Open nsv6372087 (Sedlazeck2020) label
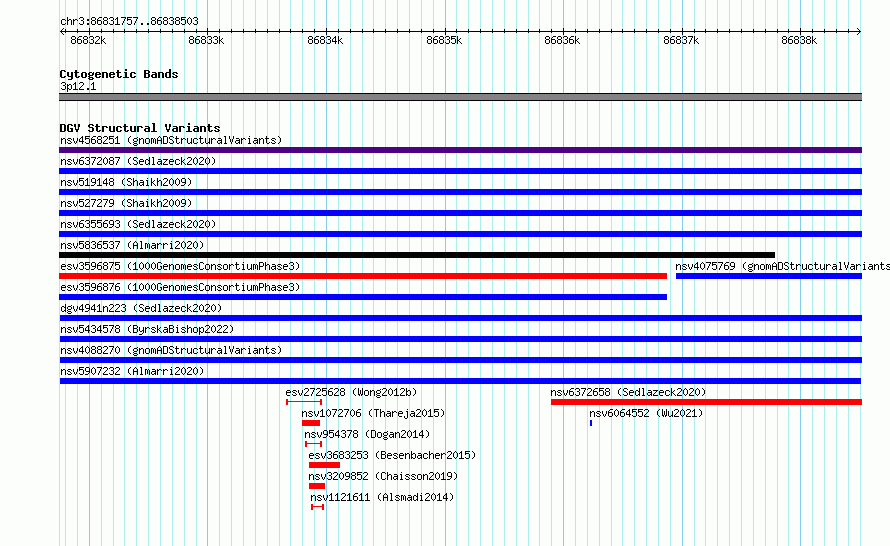 pyautogui.click(x=138, y=161)
